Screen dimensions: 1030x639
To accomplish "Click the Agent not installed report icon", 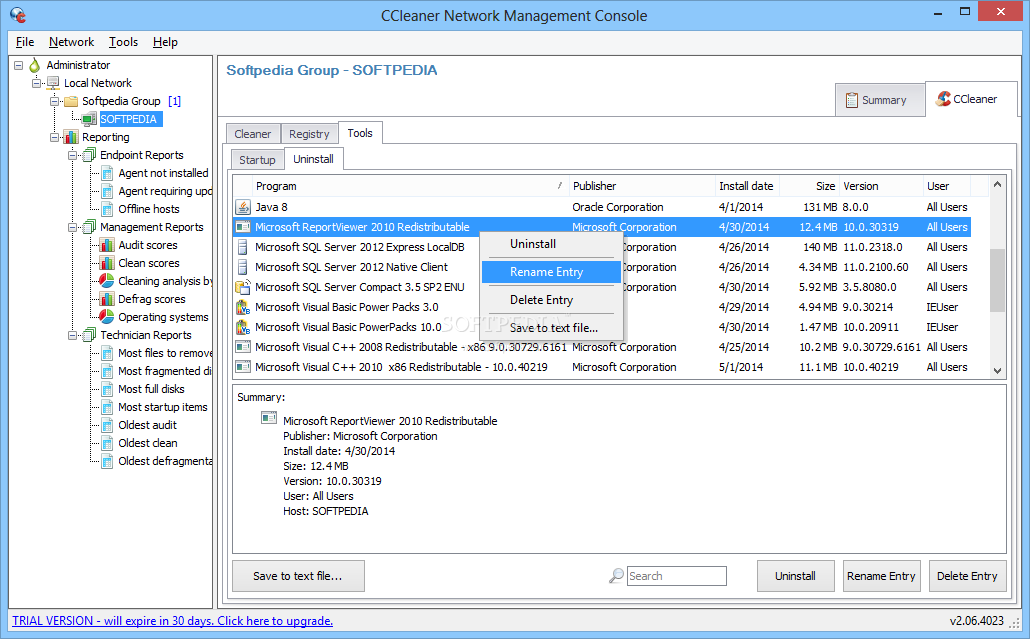I will (x=107, y=173).
